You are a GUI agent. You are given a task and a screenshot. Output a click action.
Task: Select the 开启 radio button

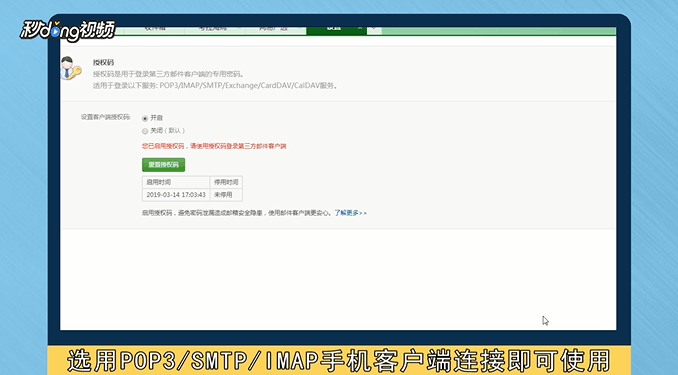(x=145, y=118)
